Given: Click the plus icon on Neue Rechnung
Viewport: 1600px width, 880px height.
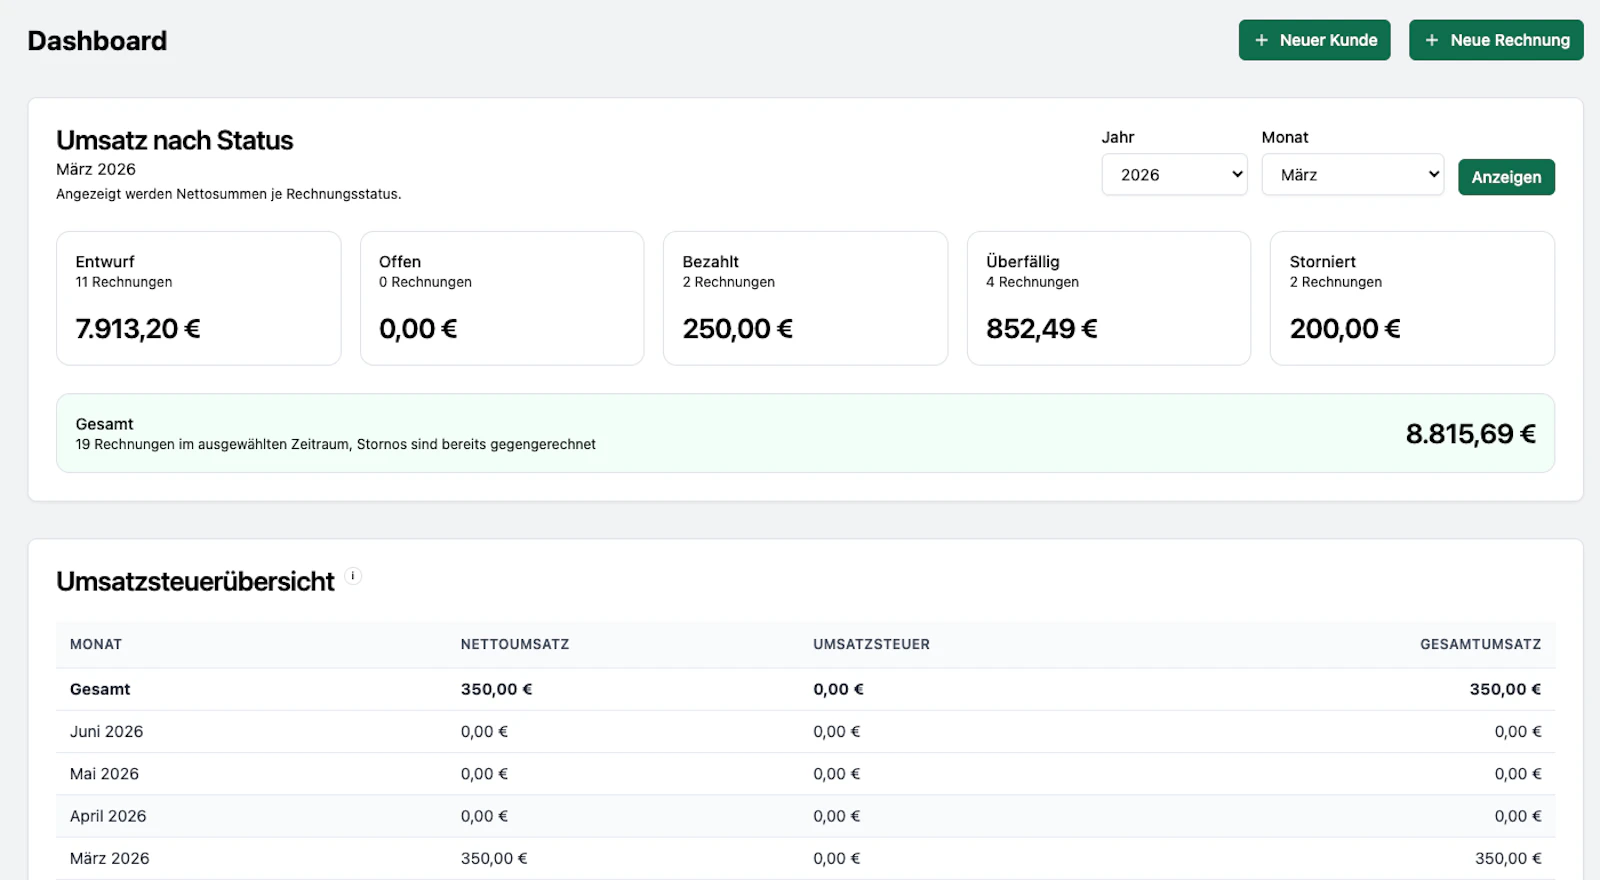Looking at the screenshot, I should [1432, 40].
